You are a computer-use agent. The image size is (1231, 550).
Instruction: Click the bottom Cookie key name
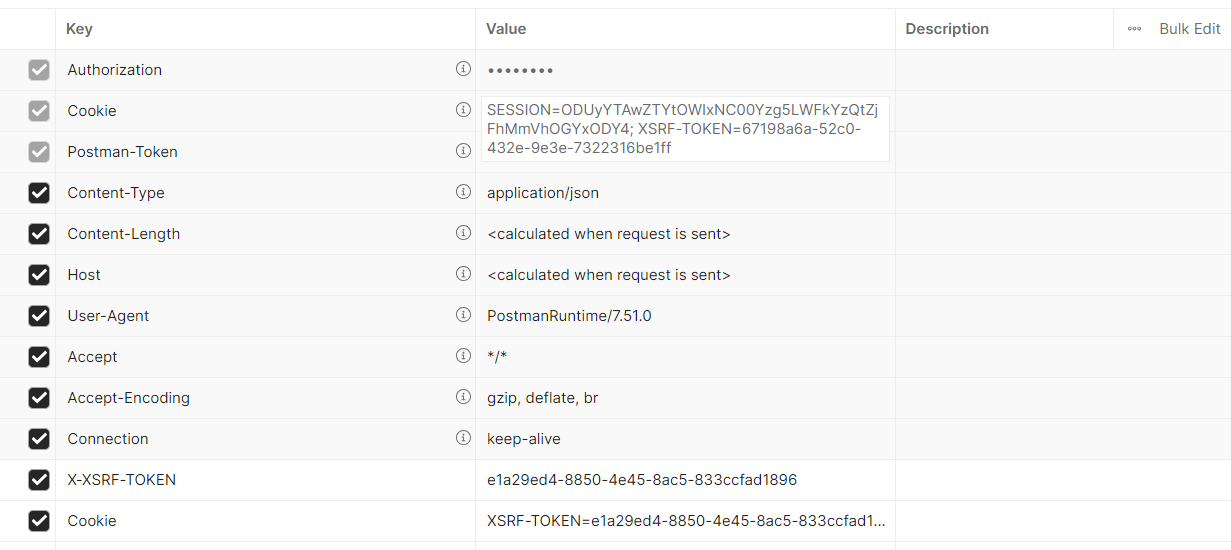coord(92,521)
